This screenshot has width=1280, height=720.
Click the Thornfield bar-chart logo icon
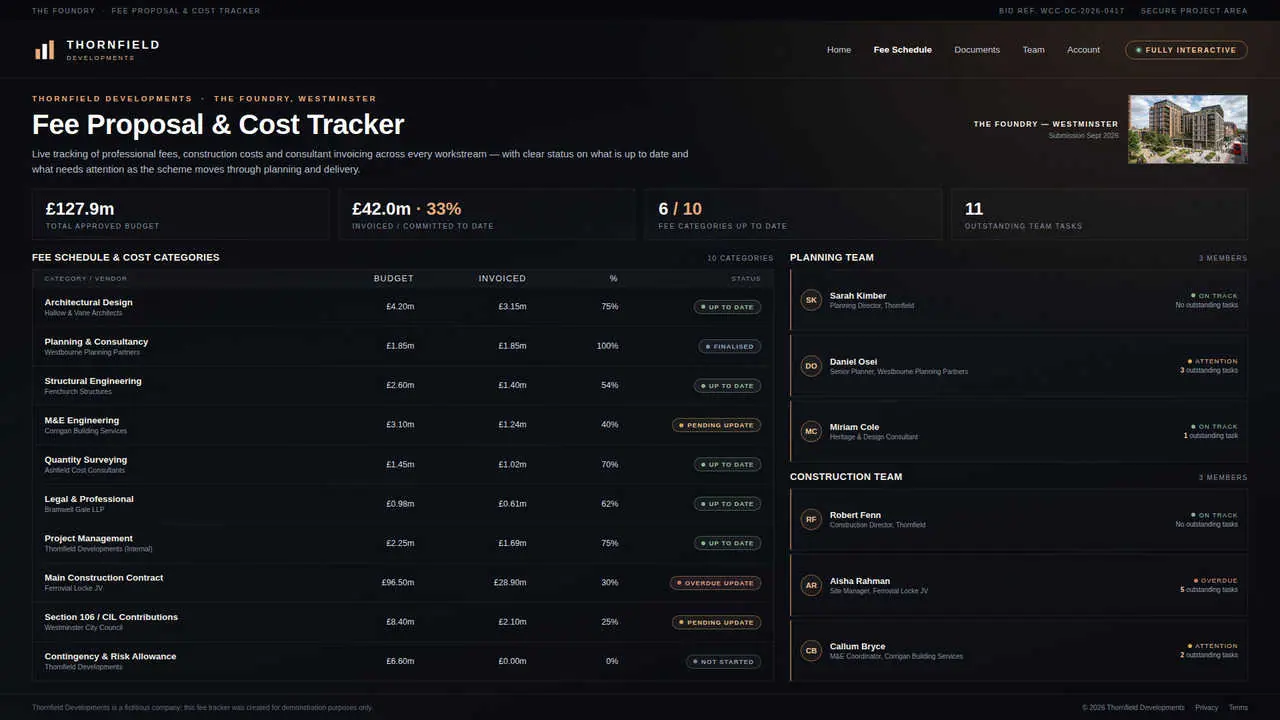[x=44, y=50]
